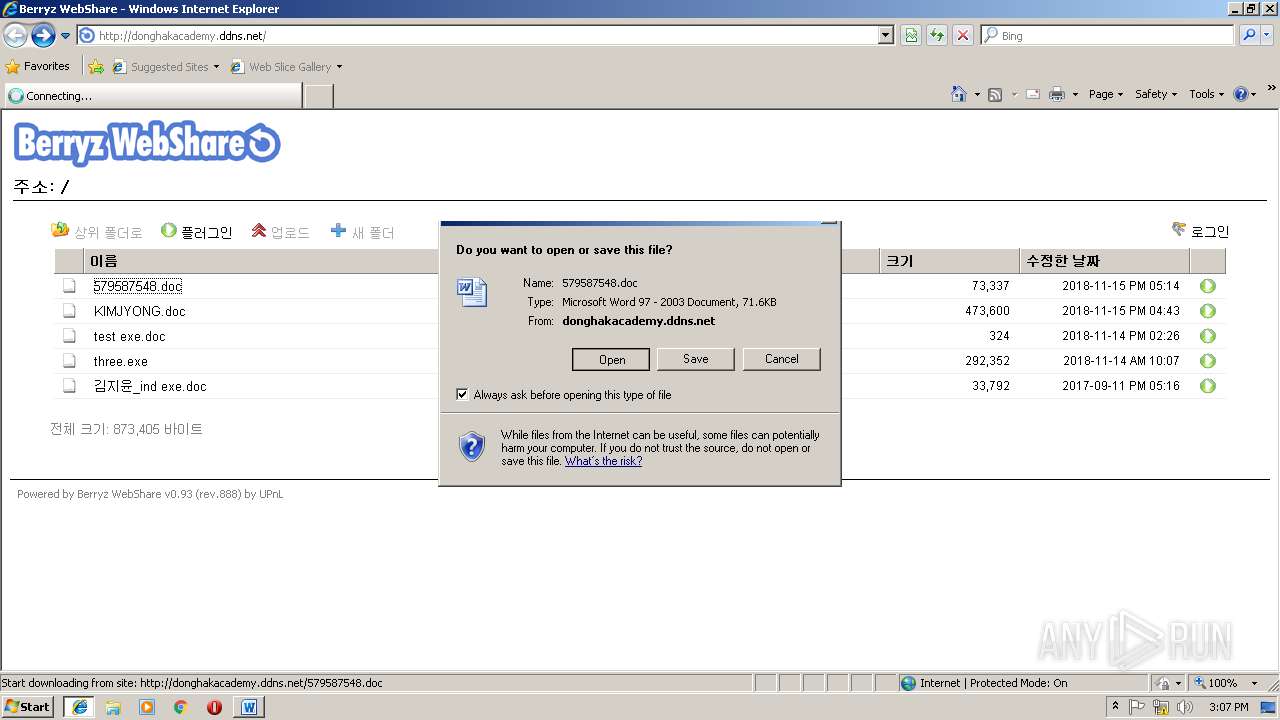Click the Stop loading red X icon

point(963,35)
